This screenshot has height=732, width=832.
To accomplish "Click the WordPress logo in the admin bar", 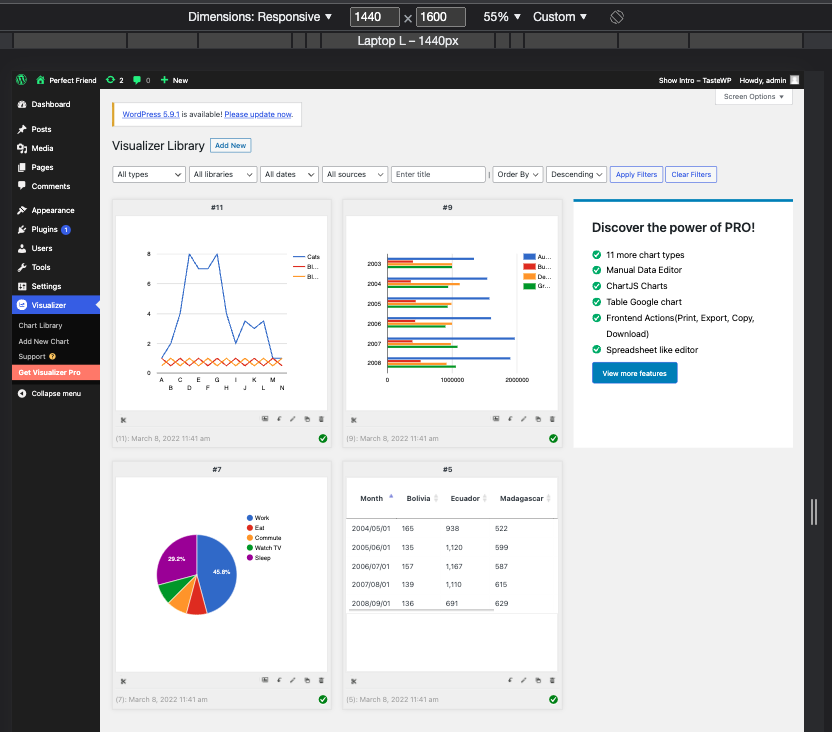I will tap(21, 80).
